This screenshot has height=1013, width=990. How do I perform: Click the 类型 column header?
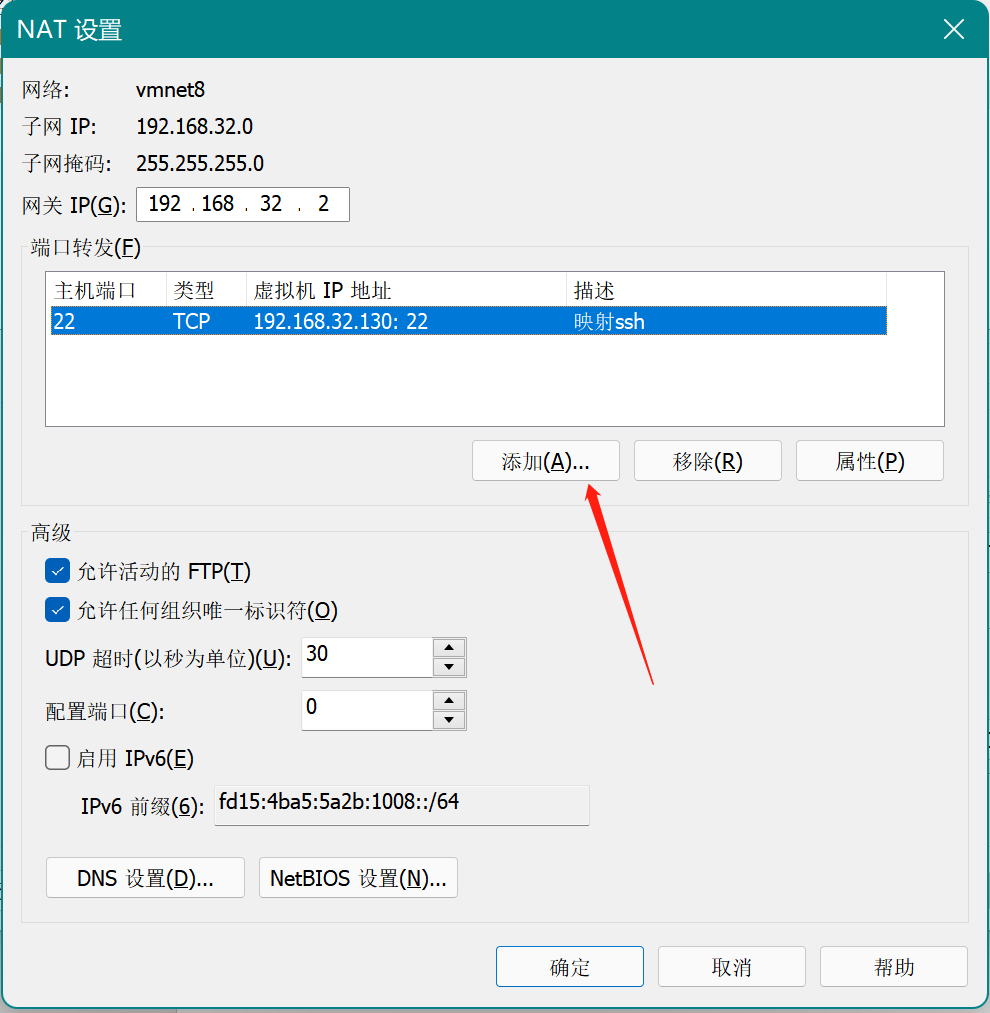(206, 290)
